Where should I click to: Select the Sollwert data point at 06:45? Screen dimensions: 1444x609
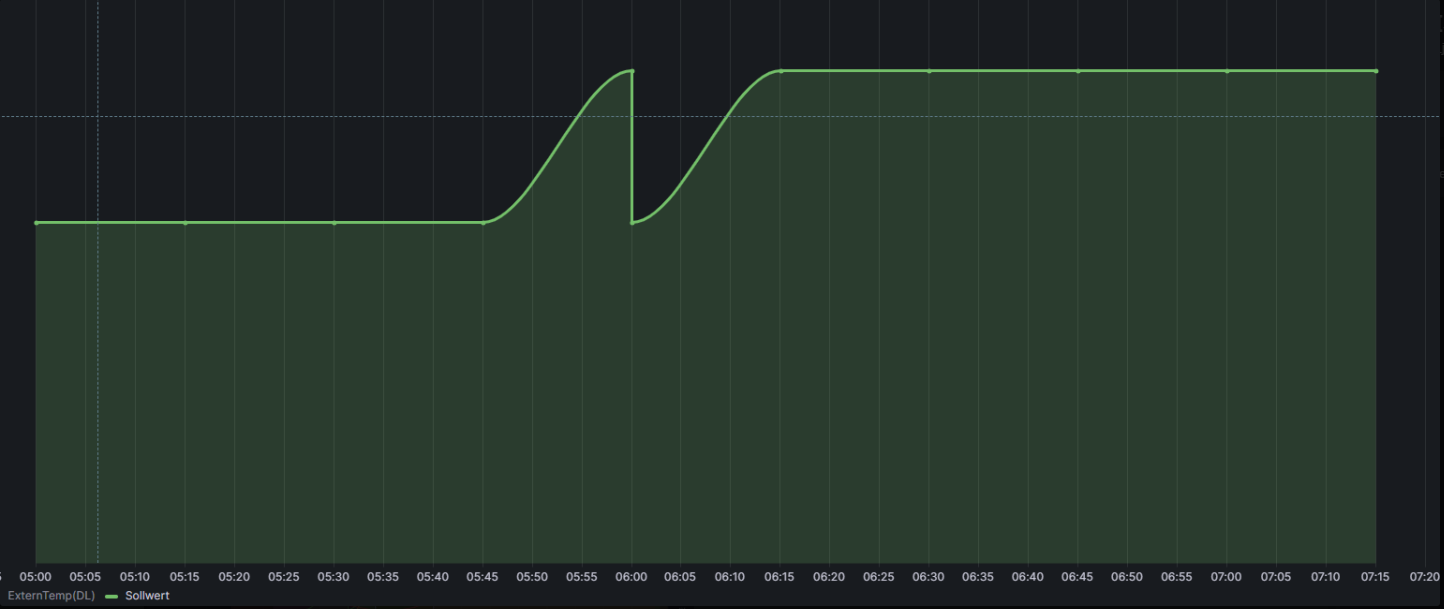pos(1078,71)
